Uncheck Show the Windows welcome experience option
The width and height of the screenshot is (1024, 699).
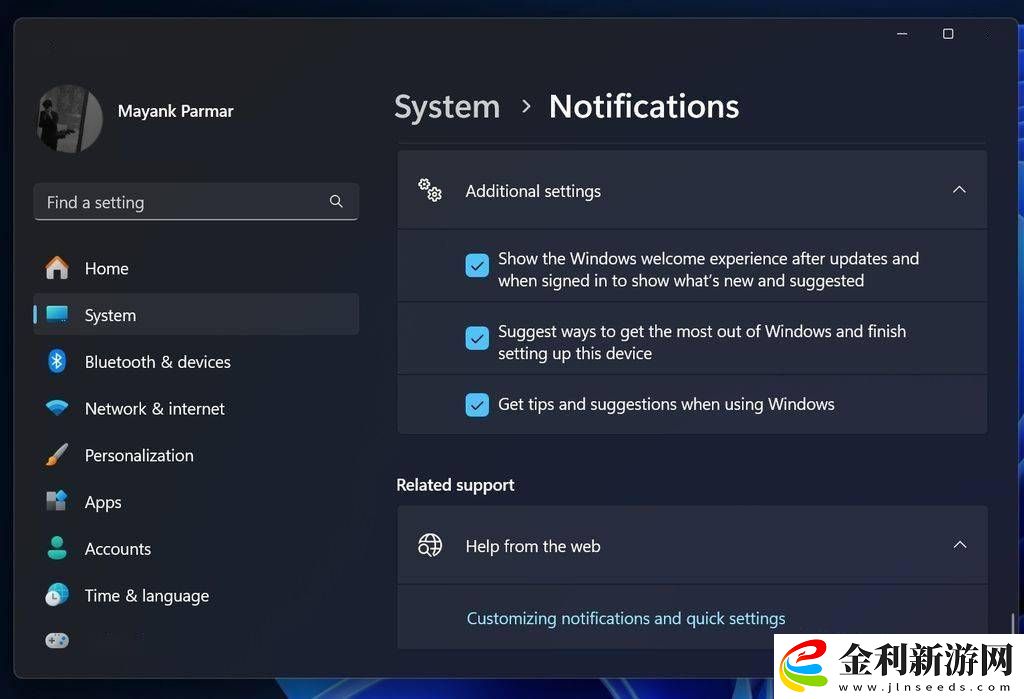(x=477, y=265)
